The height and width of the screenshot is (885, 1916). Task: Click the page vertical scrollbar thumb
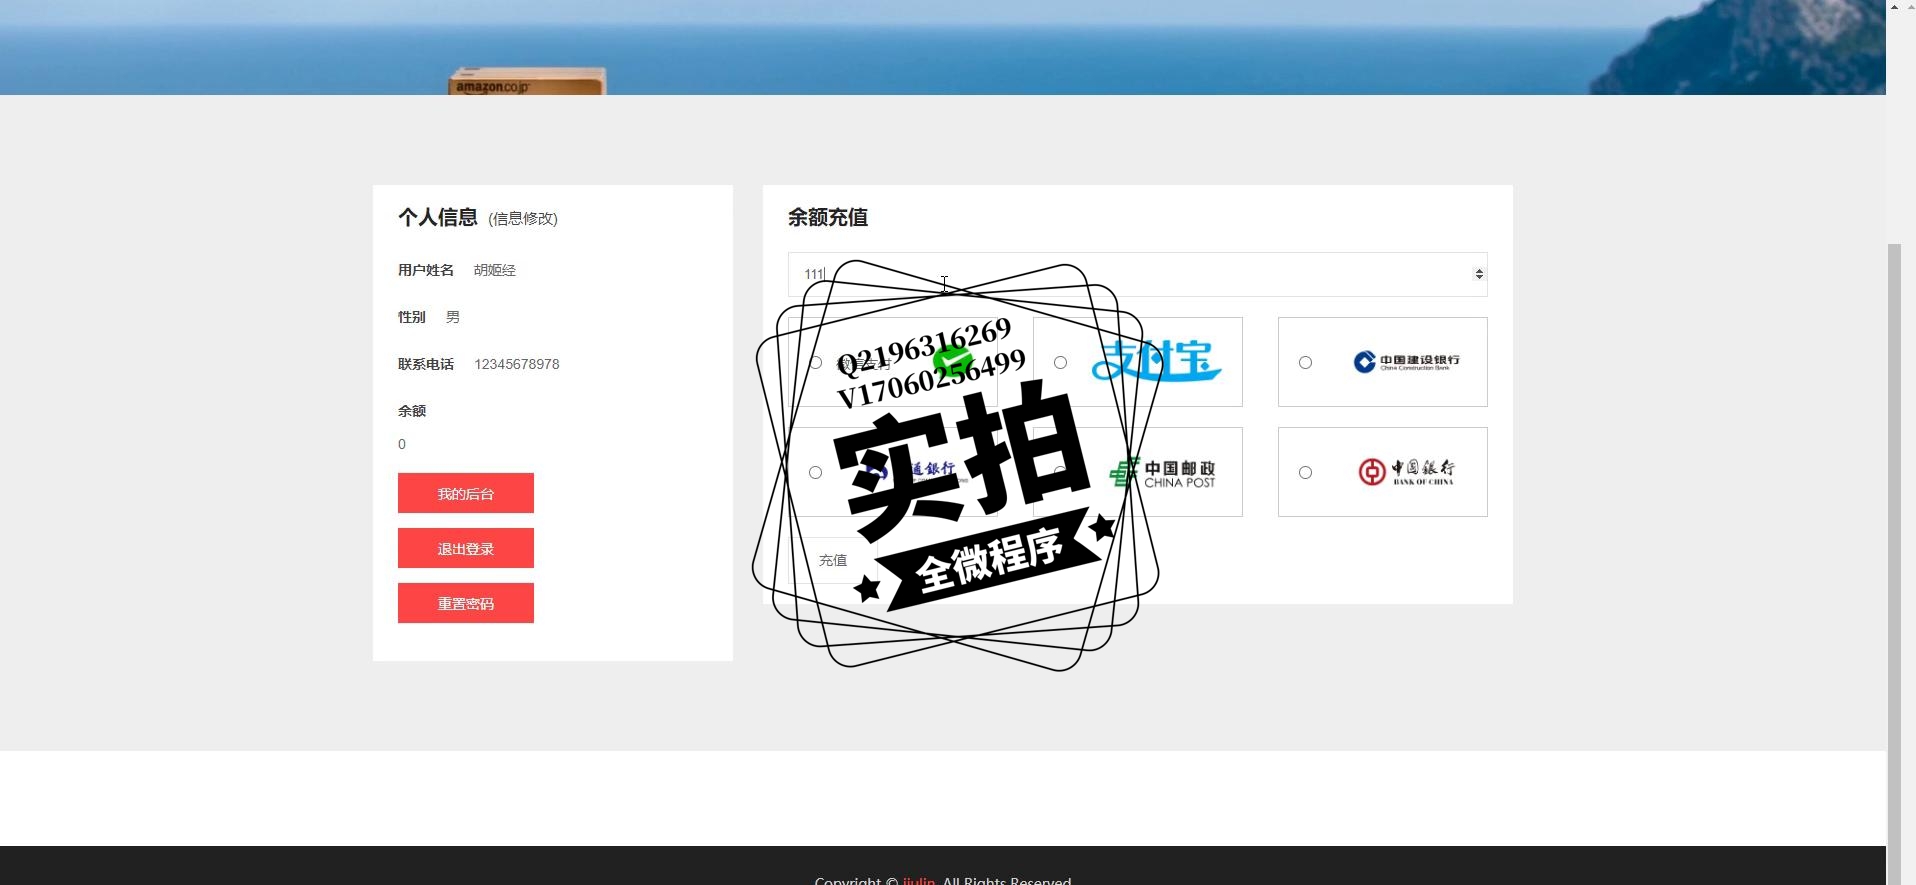click(1894, 564)
